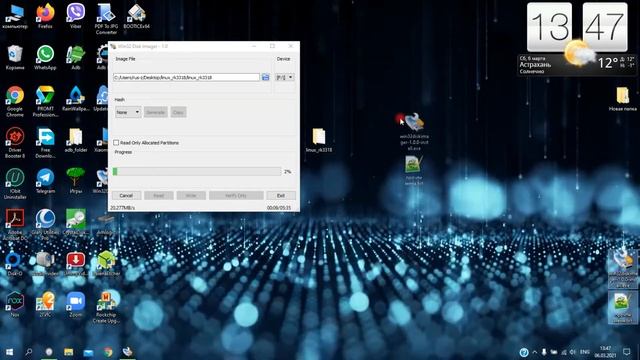Click the 2% progress percentage text
The width and height of the screenshot is (640, 360).
pyautogui.click(x=288, y=172)
